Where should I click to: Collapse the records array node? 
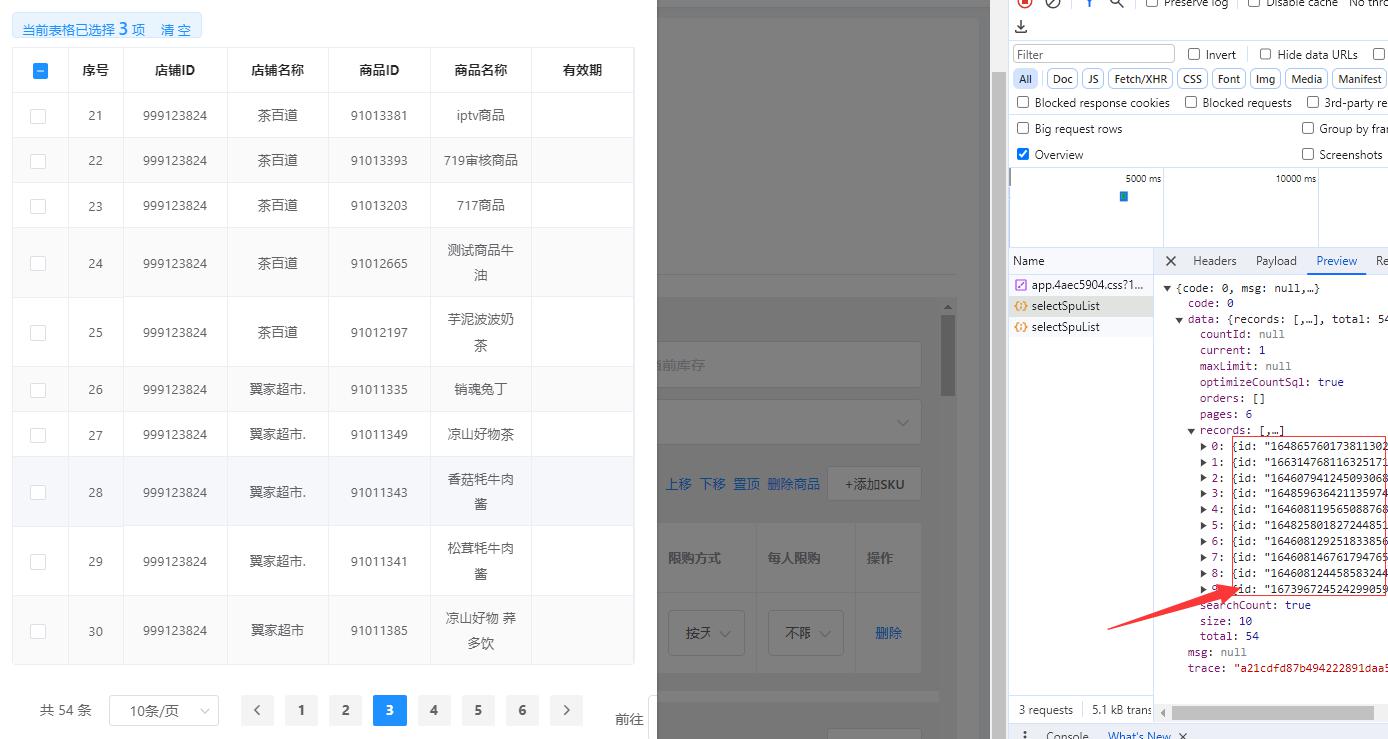[1191, 431]
